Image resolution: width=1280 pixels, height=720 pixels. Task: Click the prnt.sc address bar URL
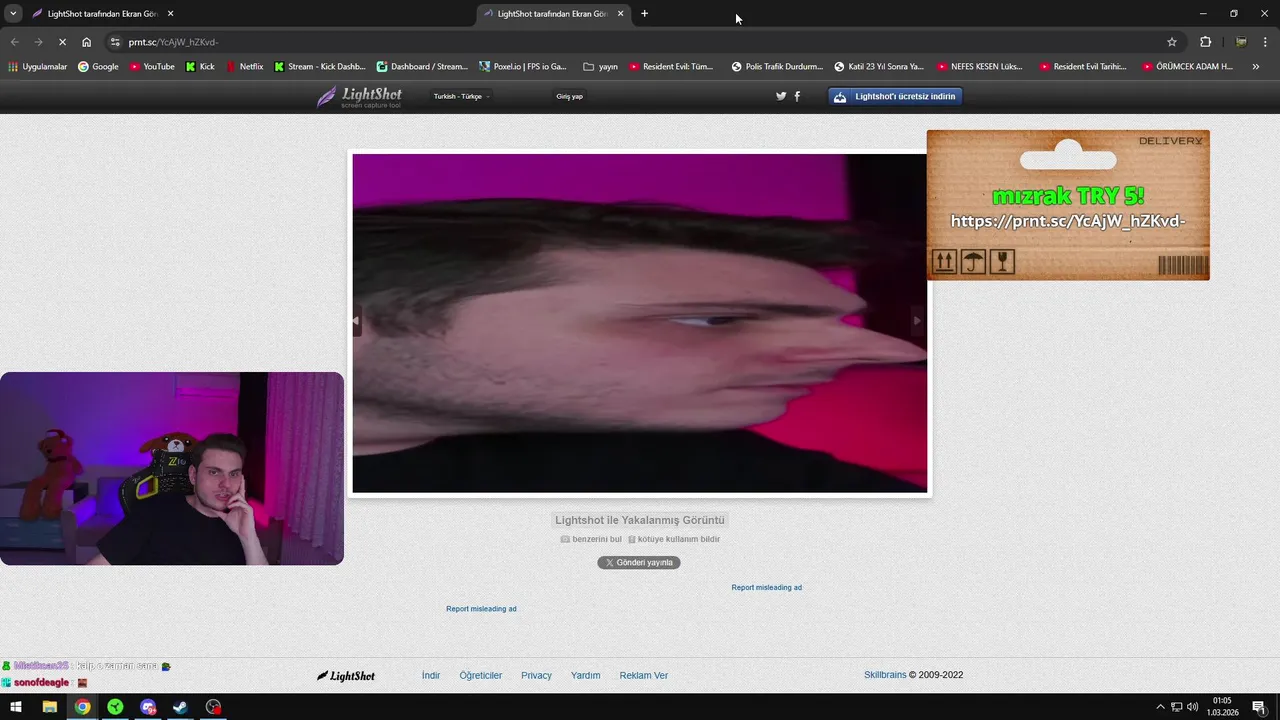pyautogui.click(x=173, y=42)
